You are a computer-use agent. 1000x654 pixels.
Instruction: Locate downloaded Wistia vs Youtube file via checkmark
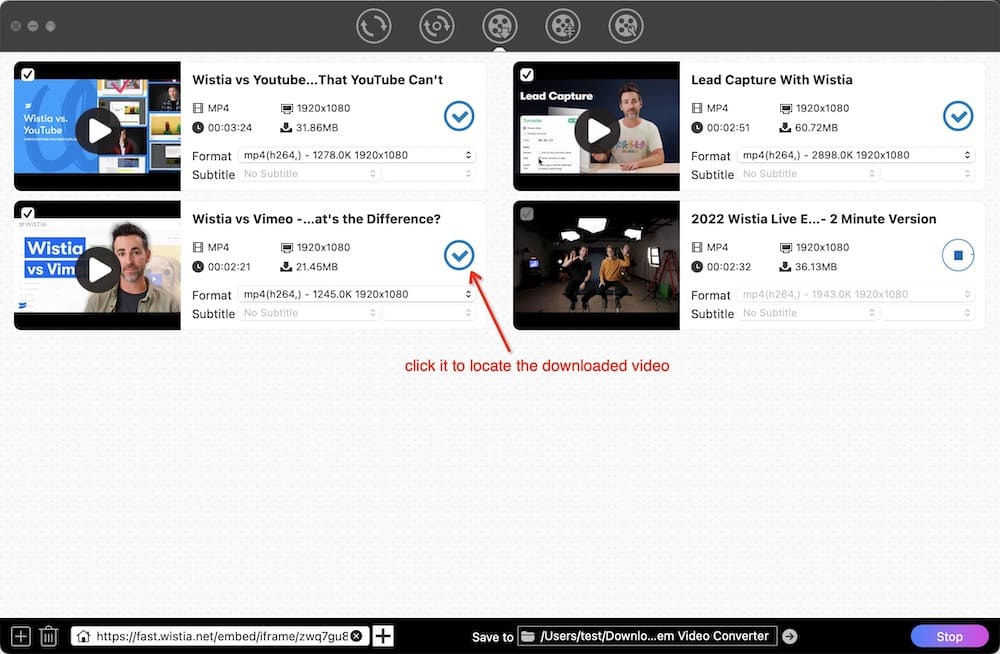[459, 116]
